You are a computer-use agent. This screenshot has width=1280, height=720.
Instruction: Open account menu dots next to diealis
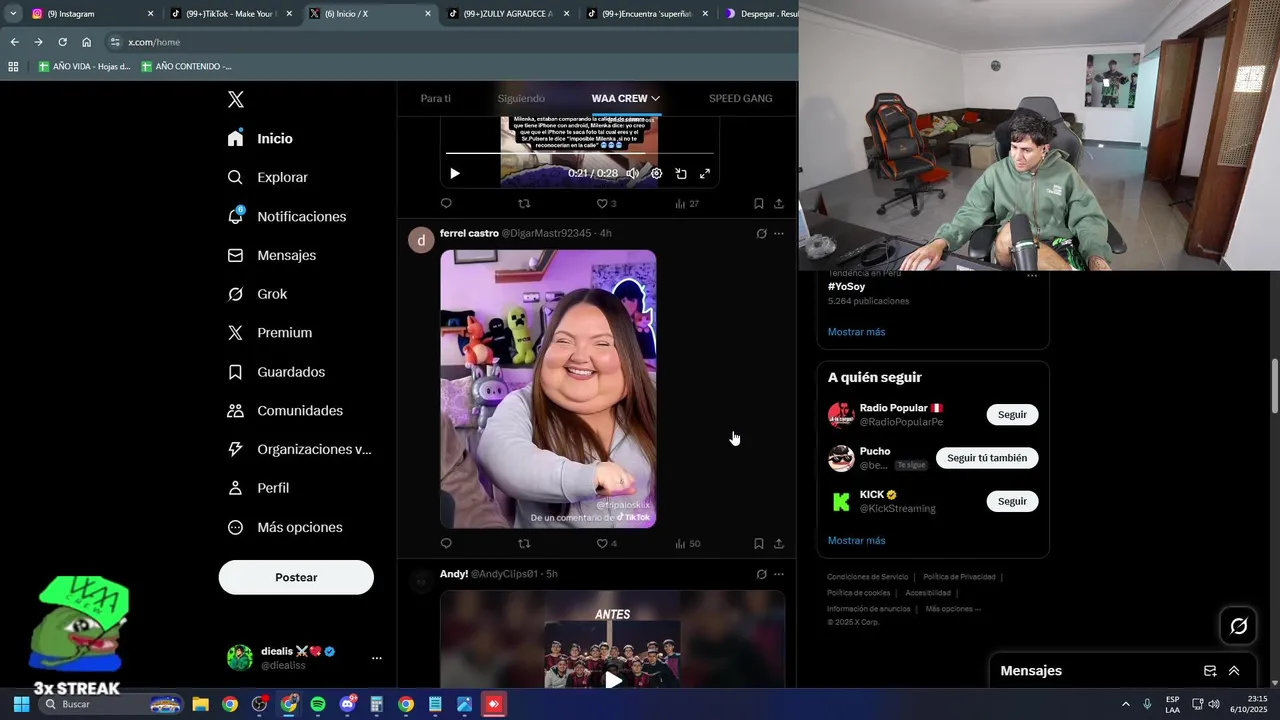[377, 658]
